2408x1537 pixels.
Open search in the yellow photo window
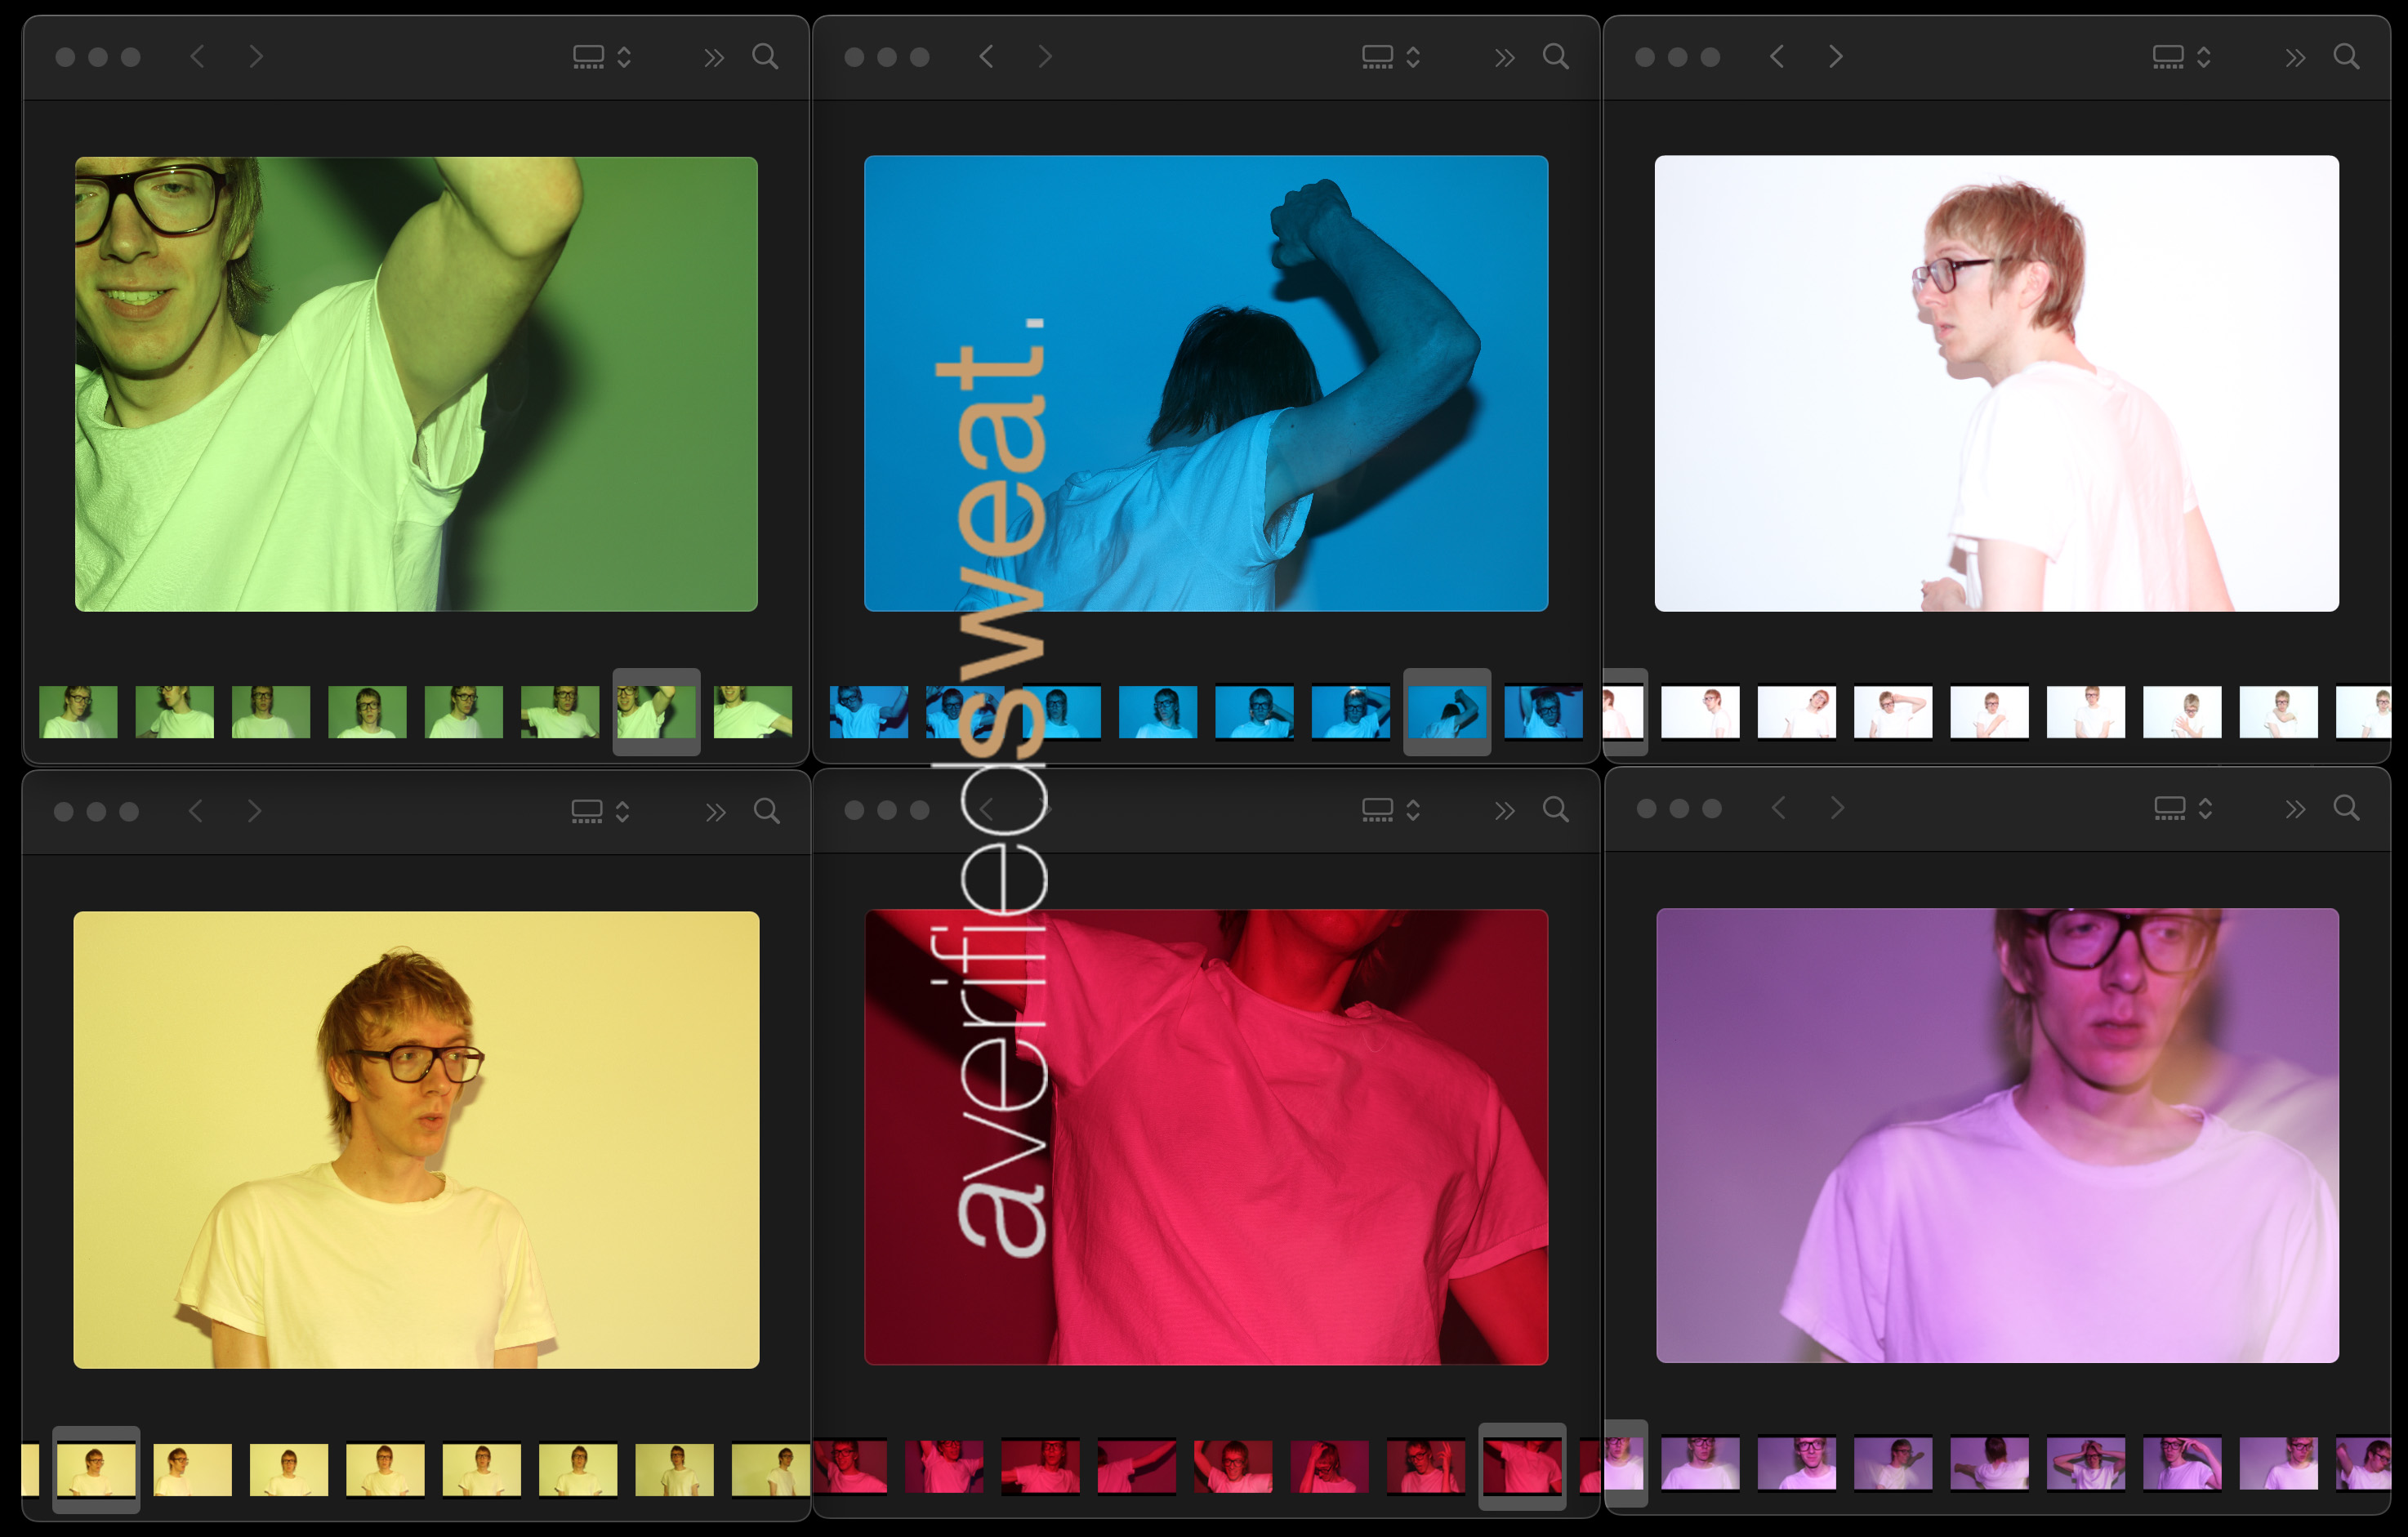click(766, 811)
